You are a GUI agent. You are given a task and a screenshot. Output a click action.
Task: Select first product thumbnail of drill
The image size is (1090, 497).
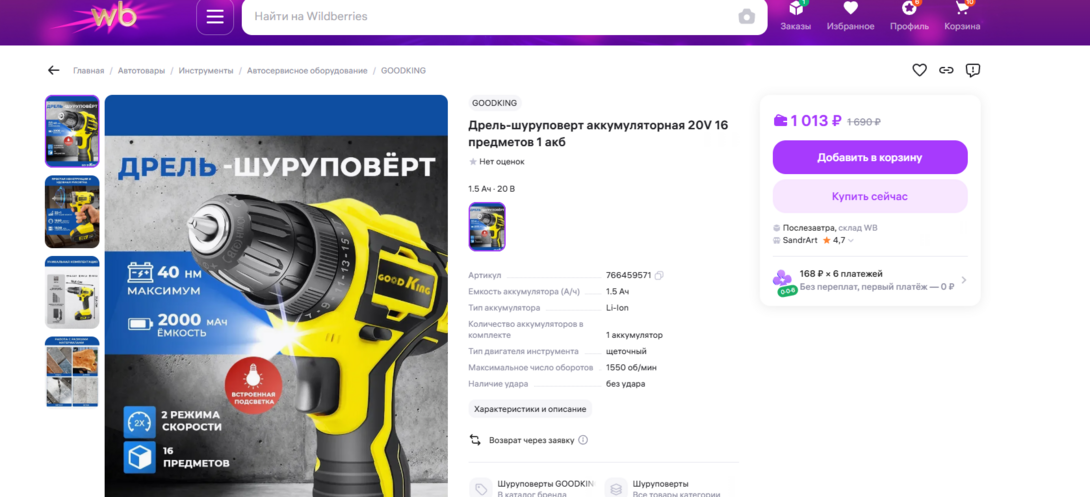coord(72,131)
